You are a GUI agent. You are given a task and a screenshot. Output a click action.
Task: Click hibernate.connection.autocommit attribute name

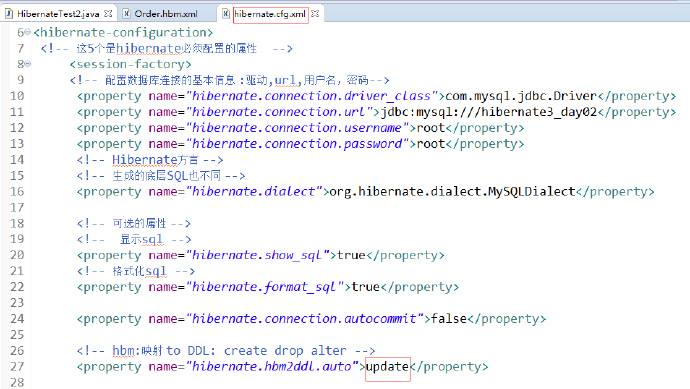304,319
